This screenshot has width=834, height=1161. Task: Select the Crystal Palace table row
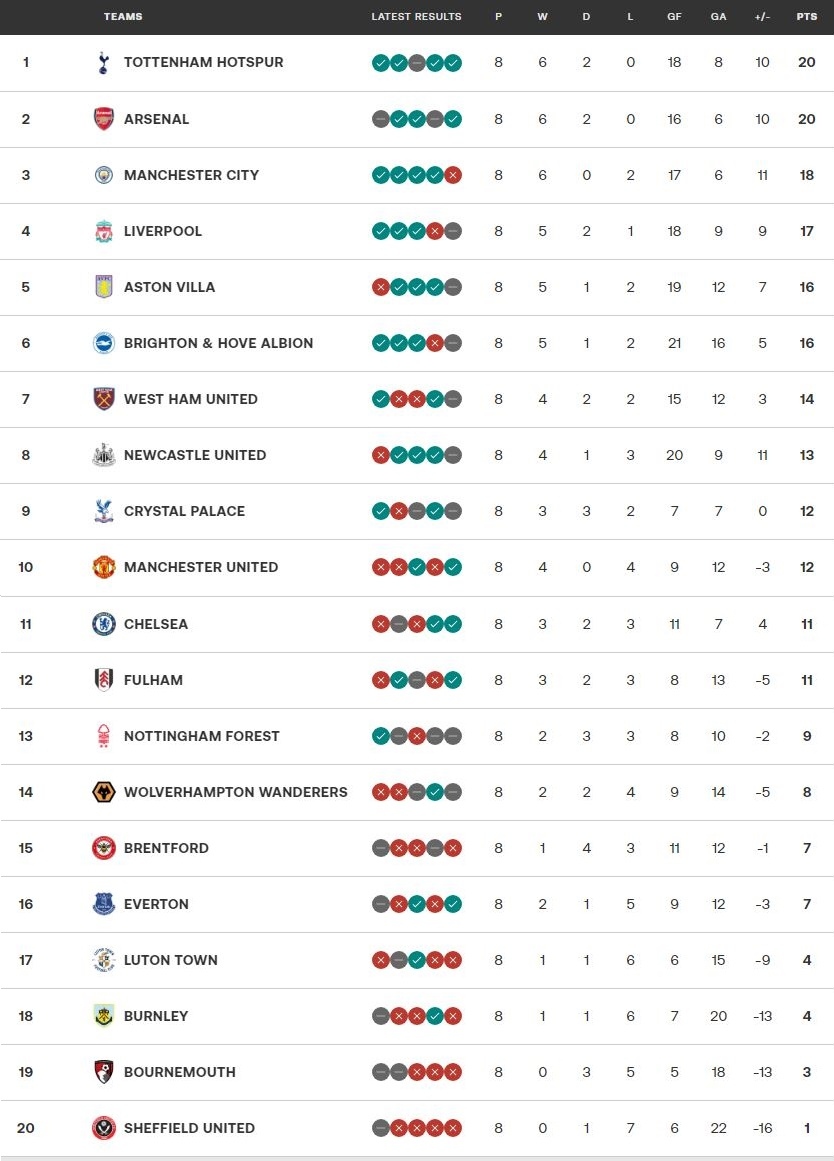pyautogui.click(x=417, y=512)
